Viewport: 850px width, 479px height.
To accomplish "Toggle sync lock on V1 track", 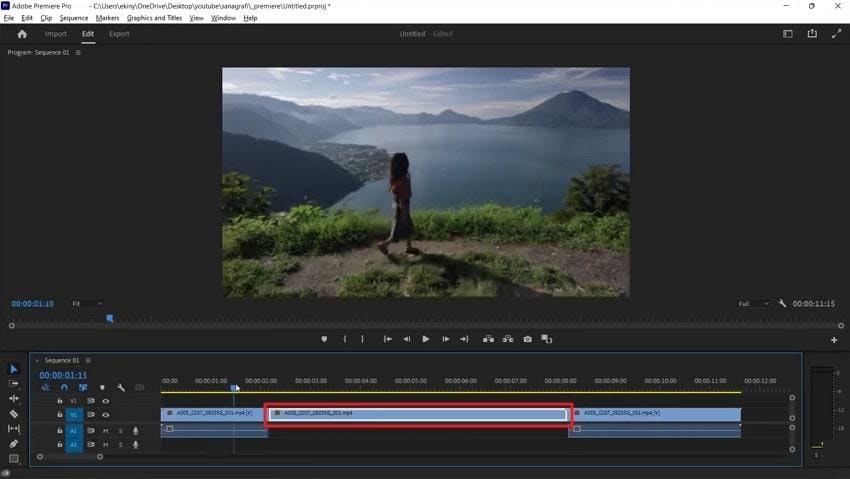I will point(91,415).
